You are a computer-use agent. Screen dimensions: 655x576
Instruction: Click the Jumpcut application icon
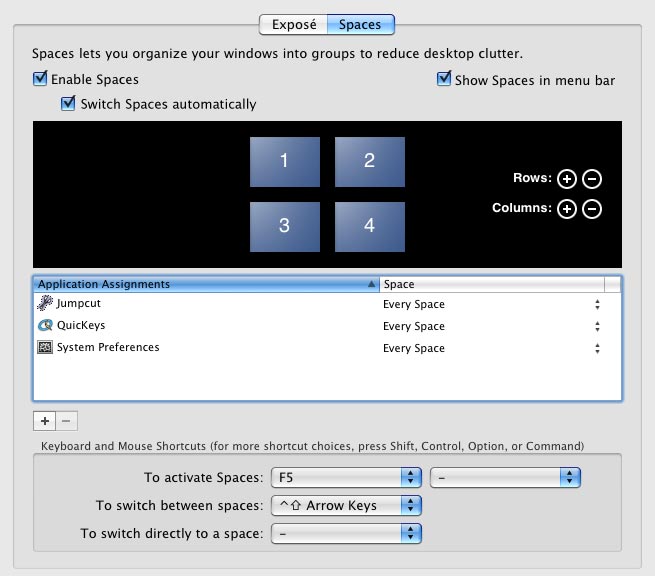(45, 303)
